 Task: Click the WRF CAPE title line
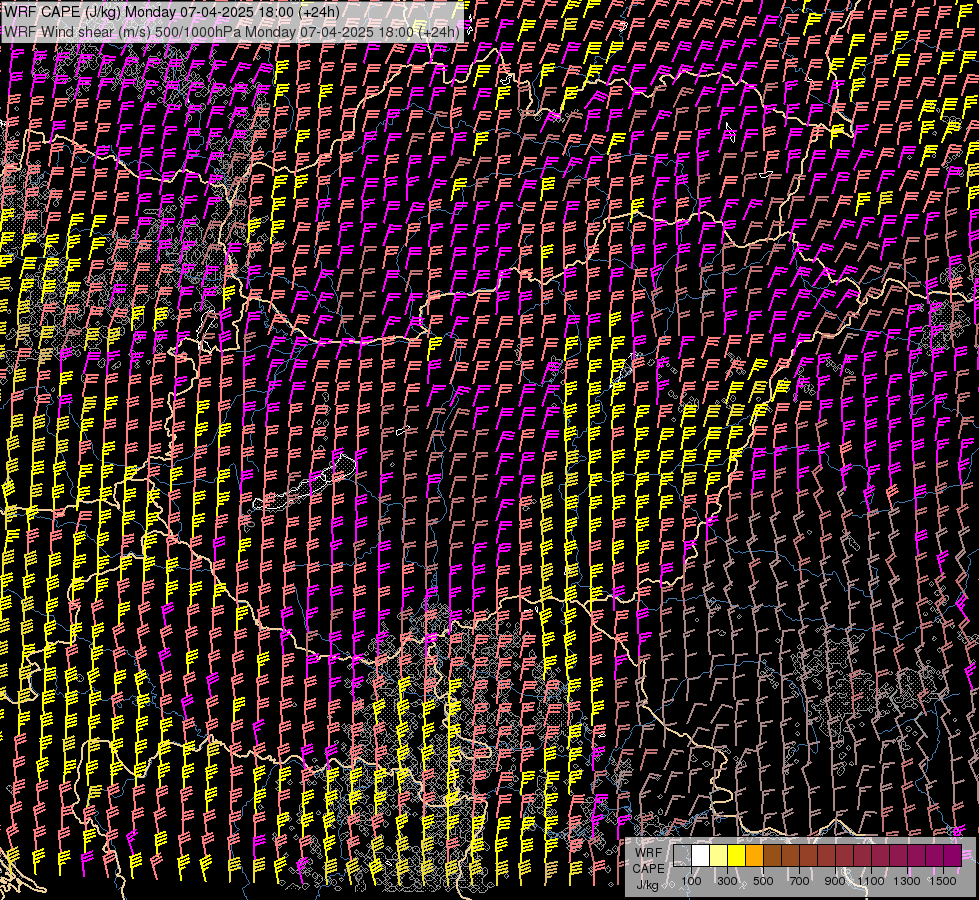pyautogui.click(x=172, y=12)
